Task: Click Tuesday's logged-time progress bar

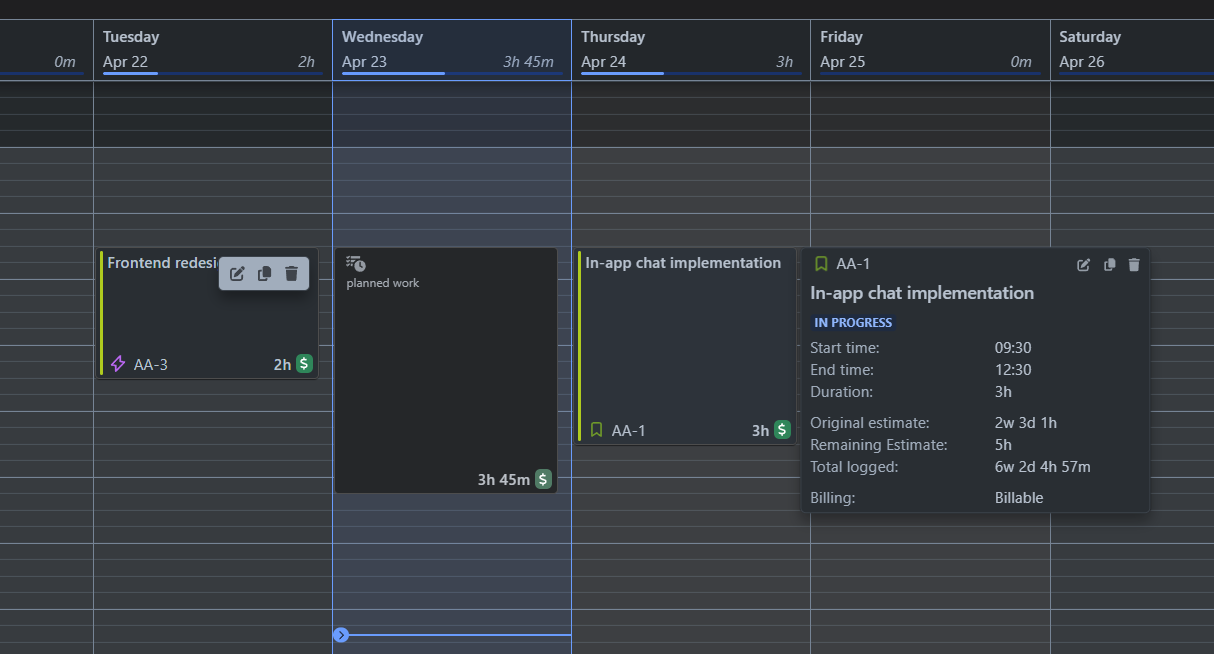Action: tap(212, 73)
